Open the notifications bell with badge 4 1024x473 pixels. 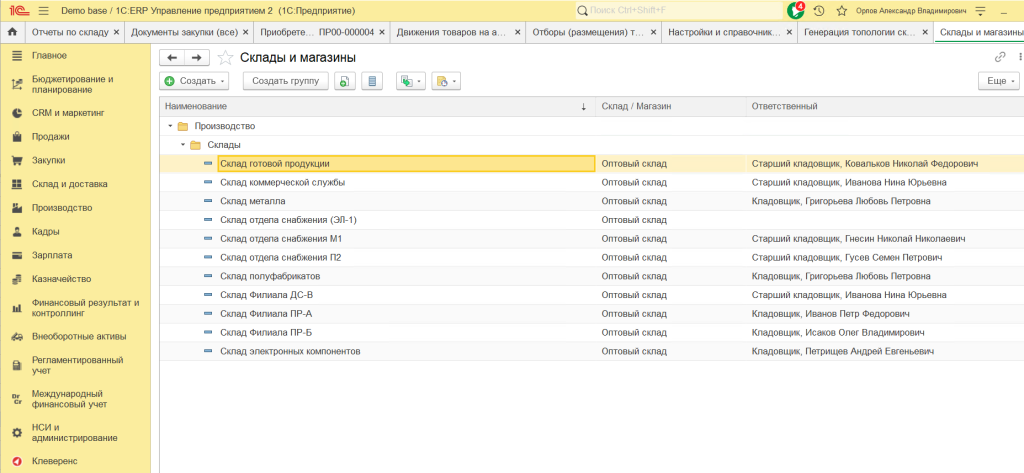795,10
